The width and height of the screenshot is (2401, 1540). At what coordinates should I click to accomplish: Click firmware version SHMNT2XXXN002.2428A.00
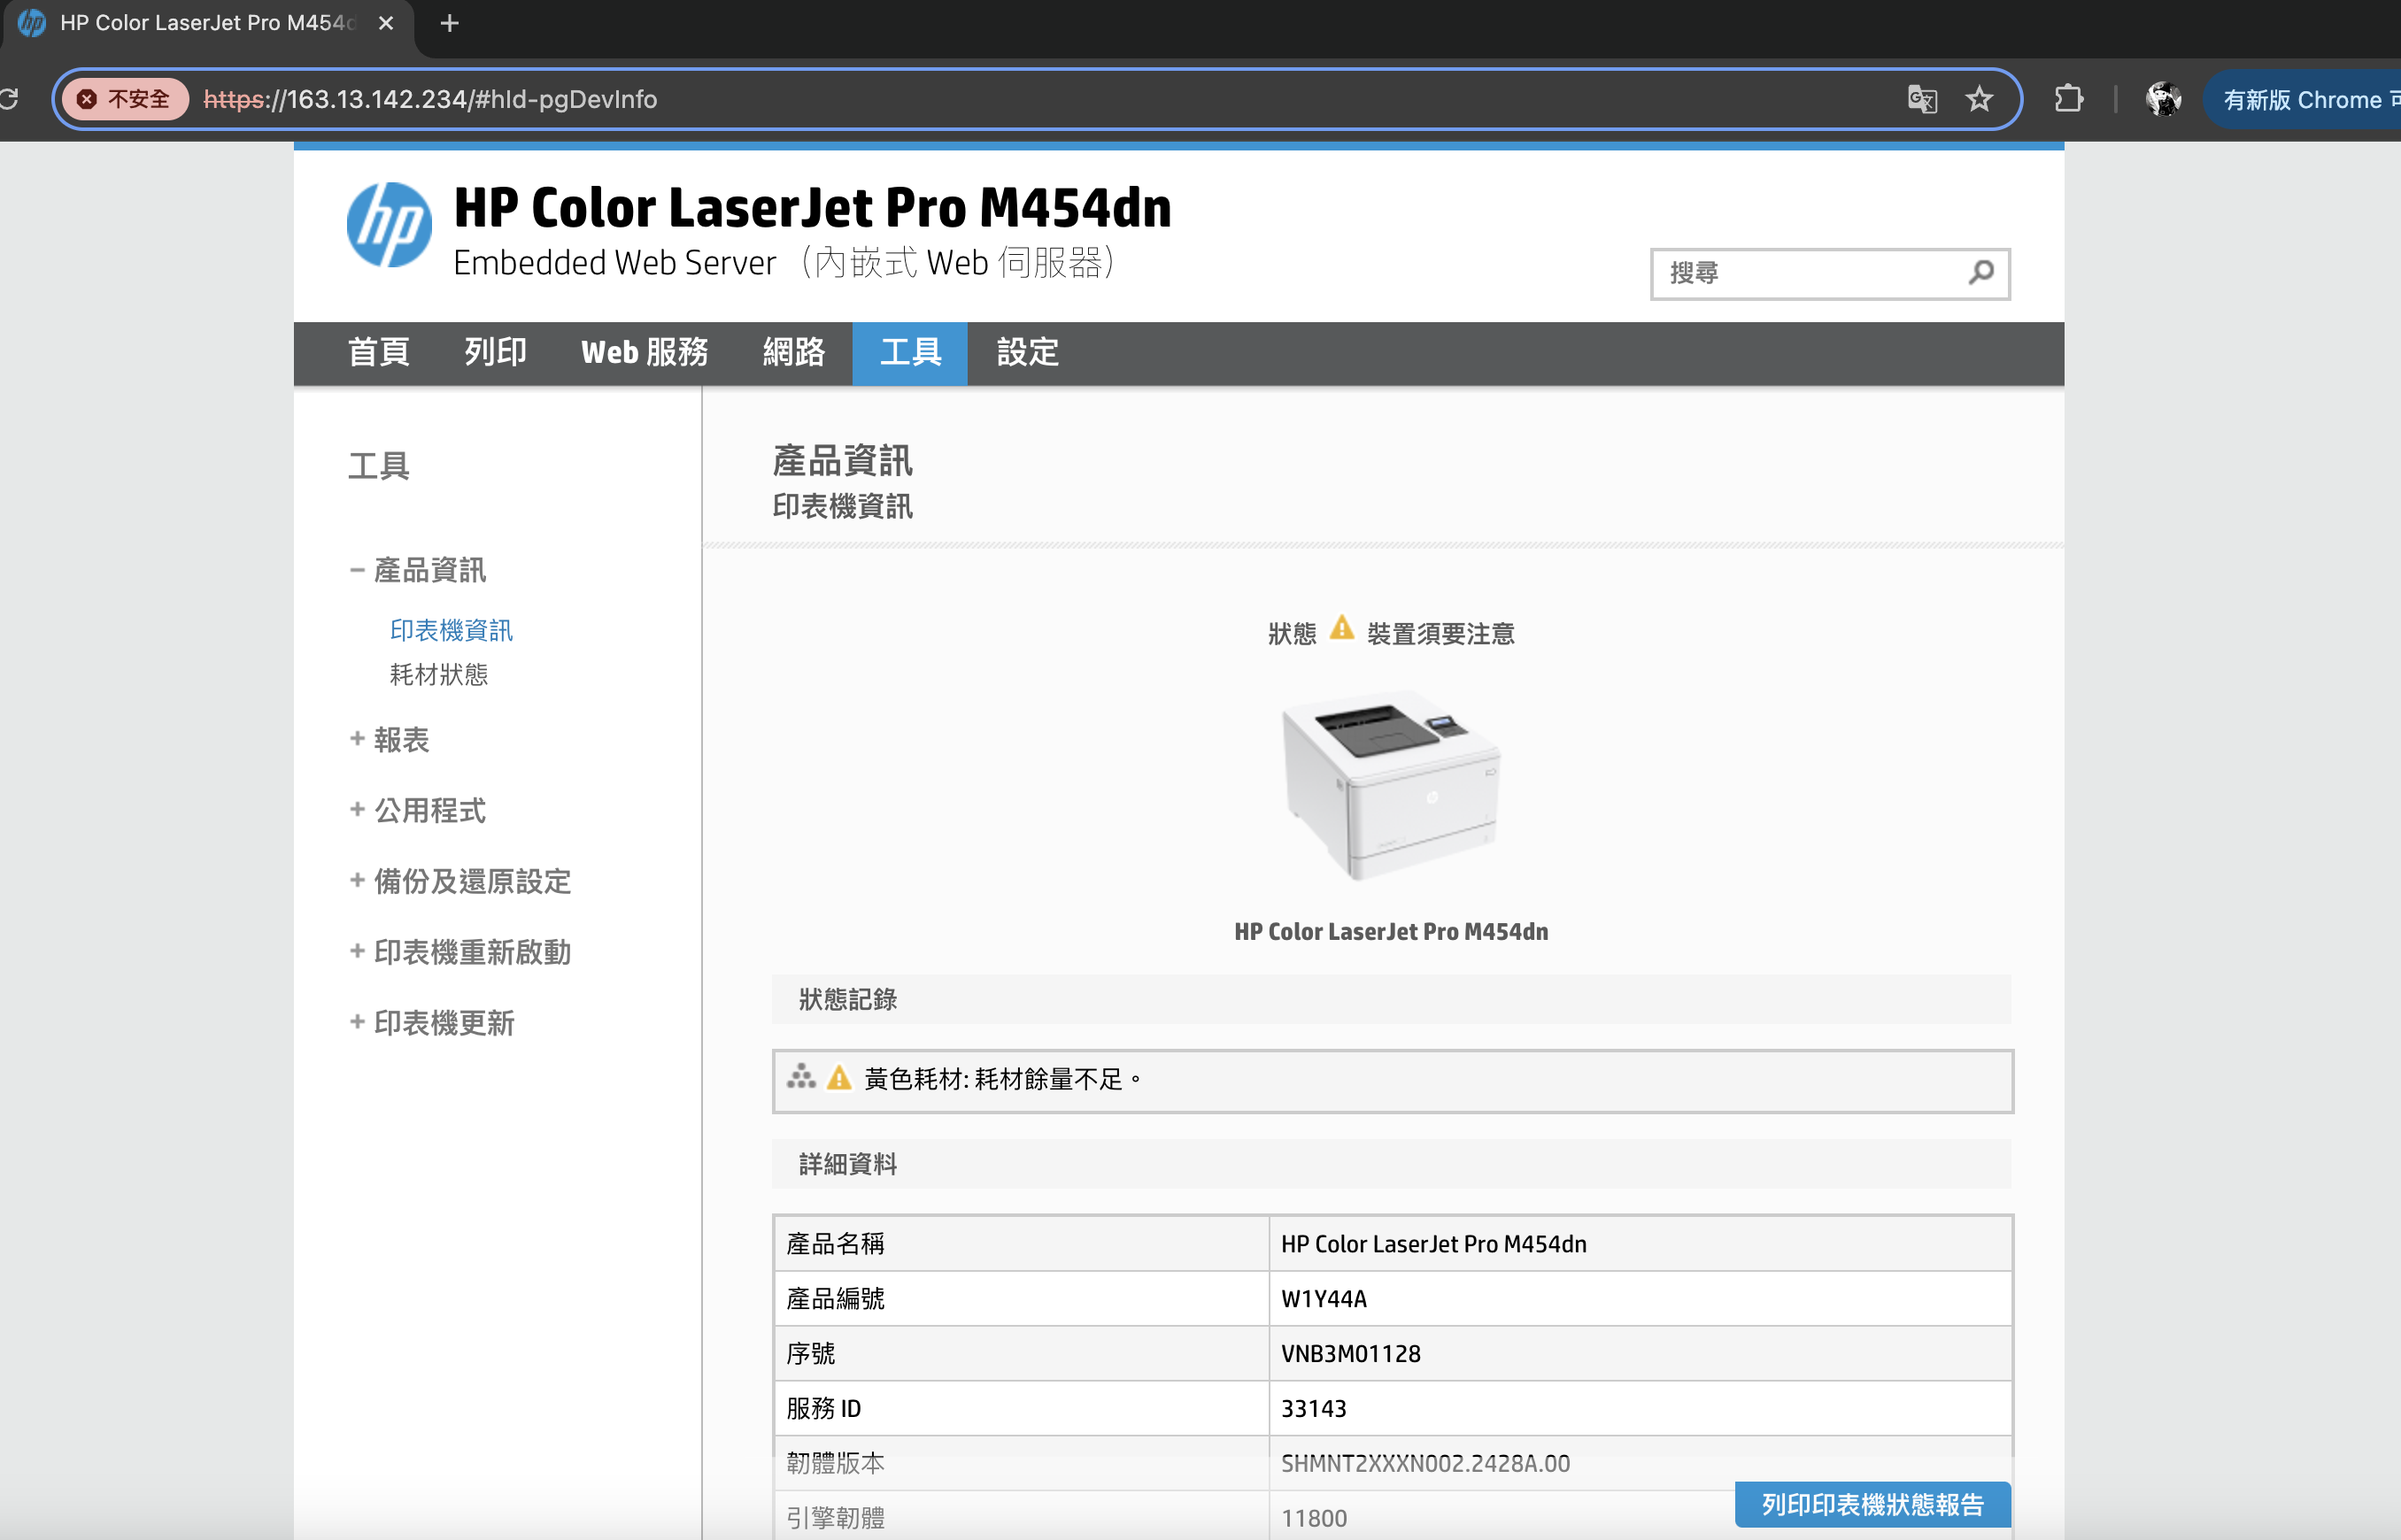coord(1425,1463)
